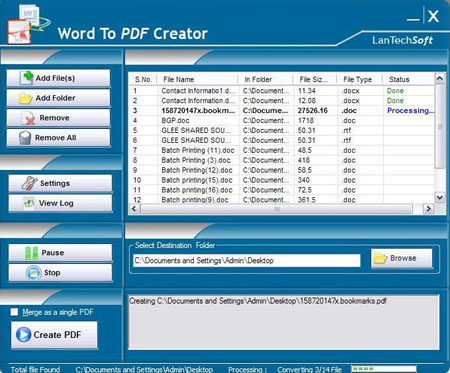Click the wrench tools icon on Settings
Image resolution: width=450 pixels, height=373 pixels.
click(30, 183)
